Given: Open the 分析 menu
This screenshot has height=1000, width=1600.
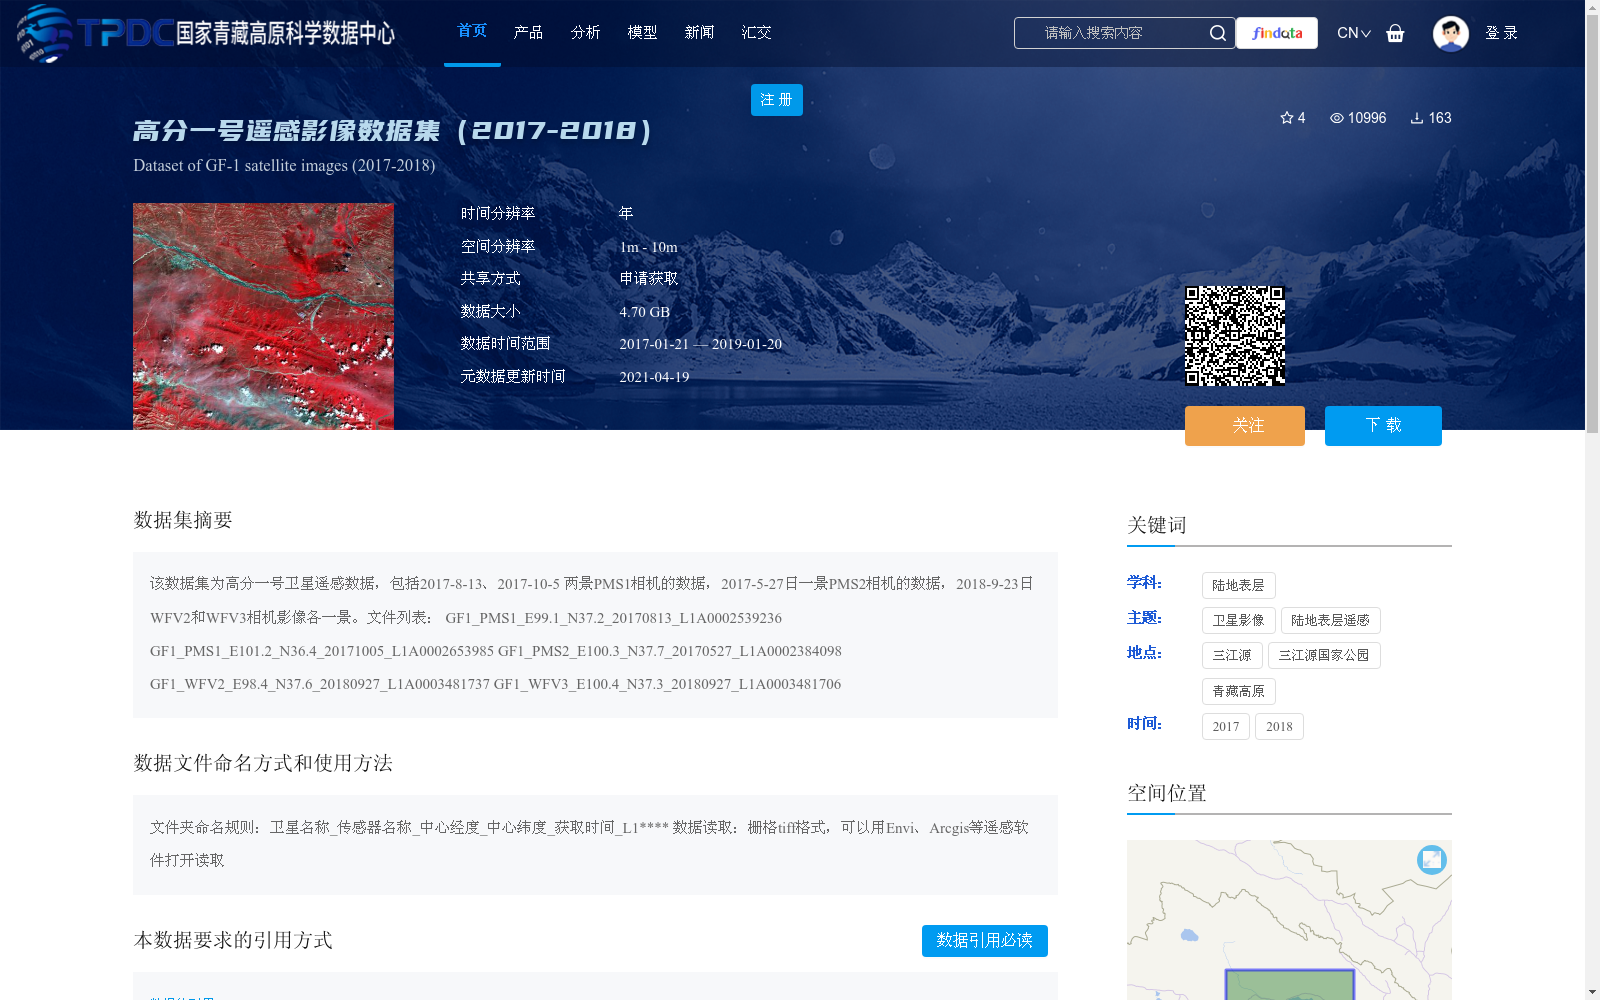Looking at the screenshot, I should [x=585, y=32].
